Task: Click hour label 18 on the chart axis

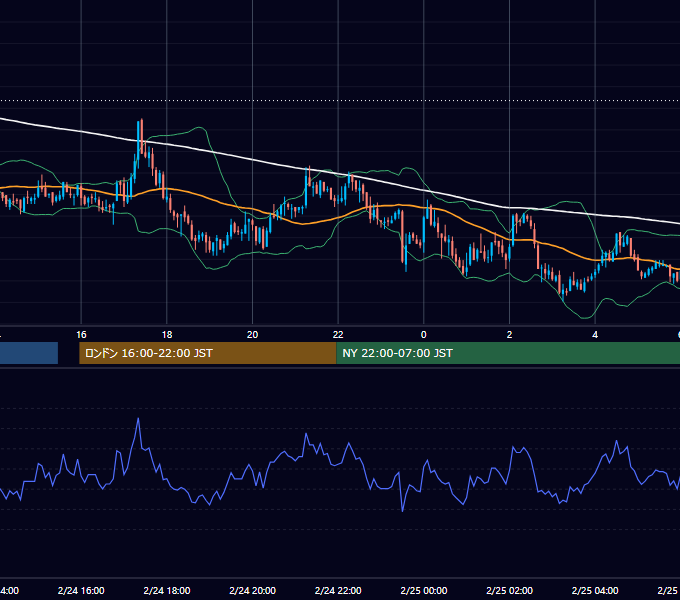Action: (167, 335)
